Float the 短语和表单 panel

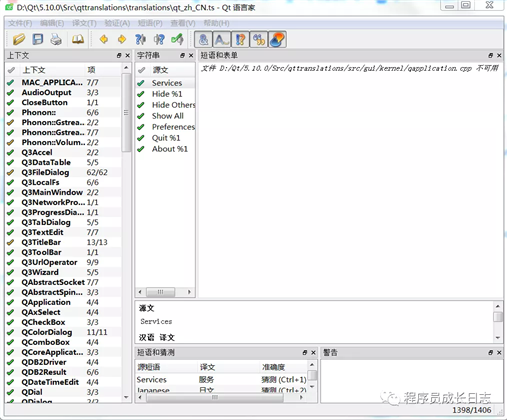[x=491, y=55]
